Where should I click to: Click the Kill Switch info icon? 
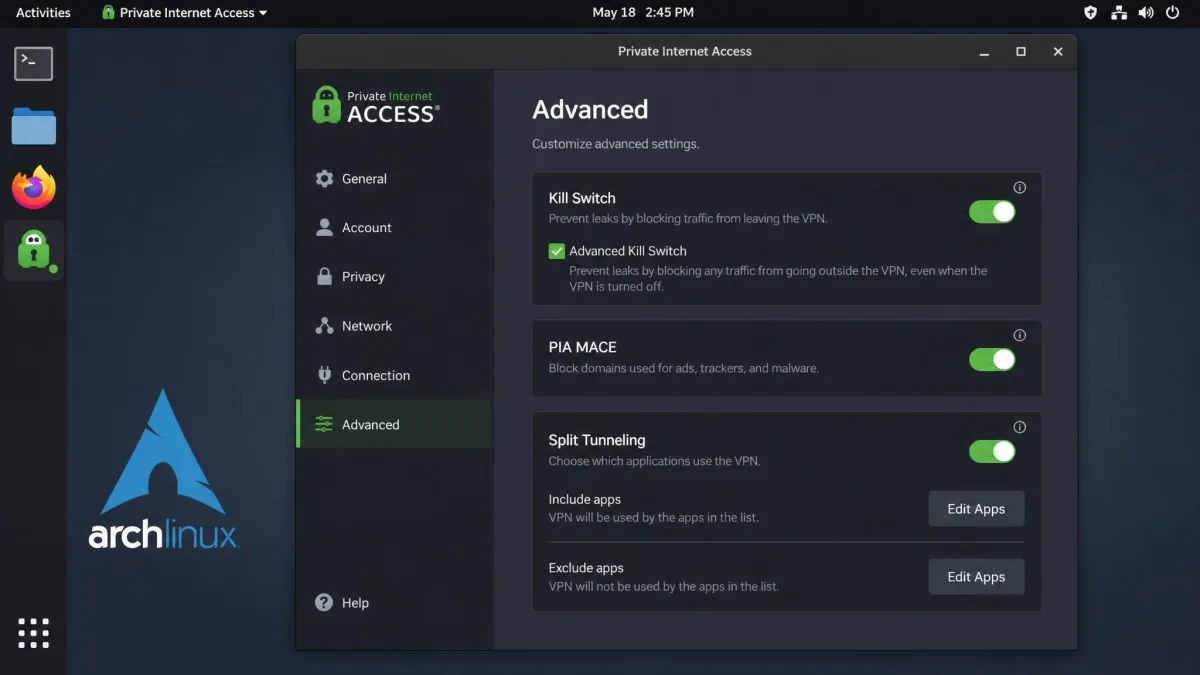click(1020, 187)
